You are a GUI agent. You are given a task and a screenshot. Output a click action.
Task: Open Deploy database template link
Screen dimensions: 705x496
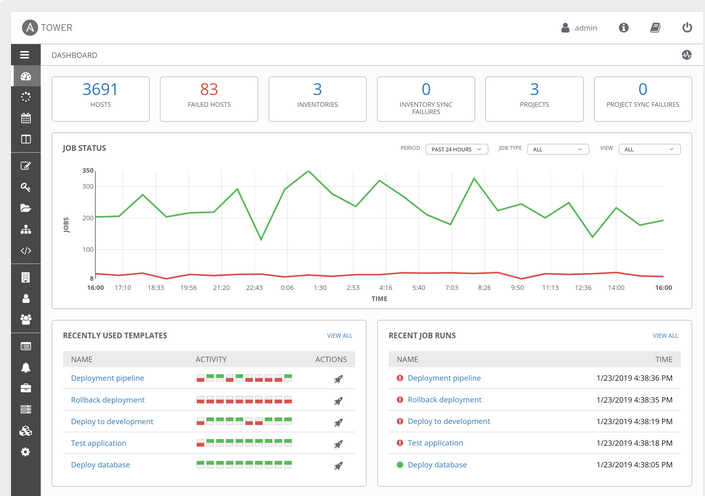pyautogui.click(x=100, y=465)
